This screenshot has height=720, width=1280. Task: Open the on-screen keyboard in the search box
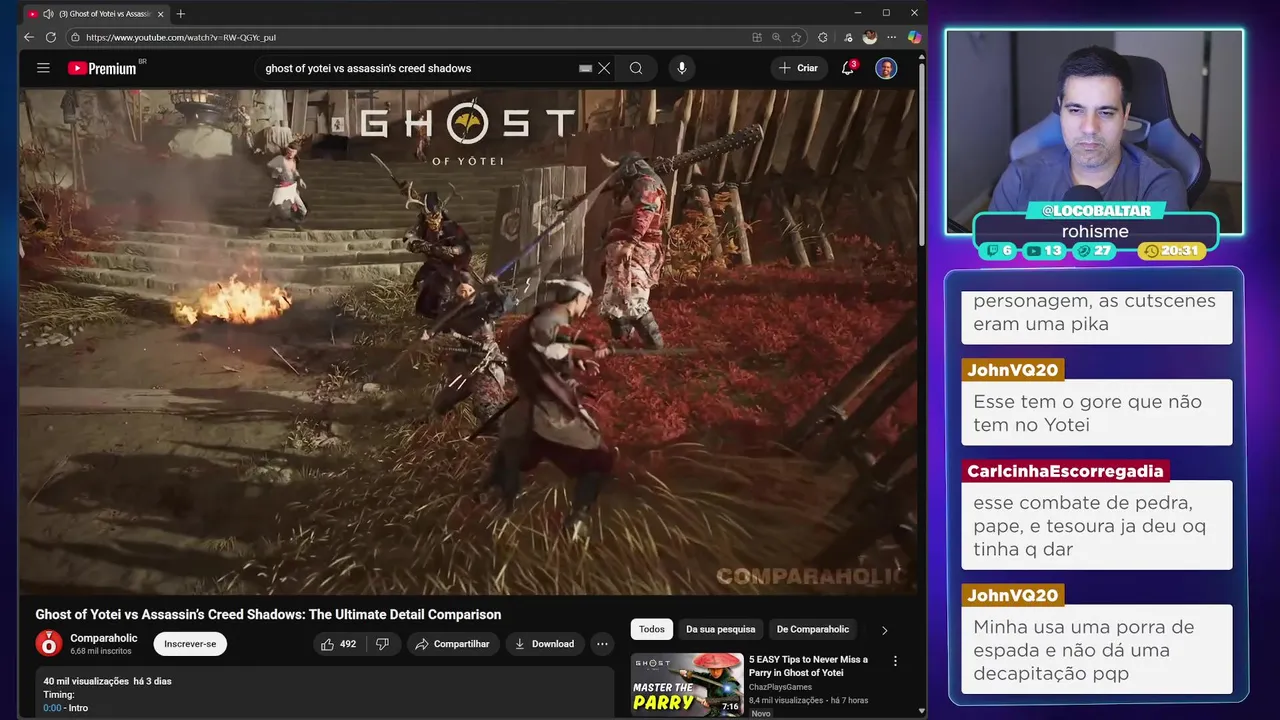coord(586,68)
